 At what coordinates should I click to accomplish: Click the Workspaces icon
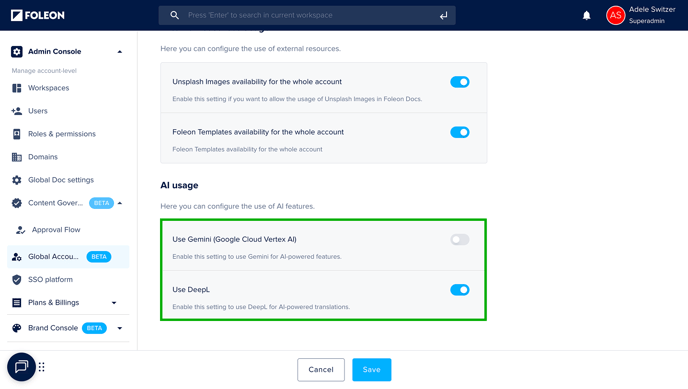(x=17, y=88)
